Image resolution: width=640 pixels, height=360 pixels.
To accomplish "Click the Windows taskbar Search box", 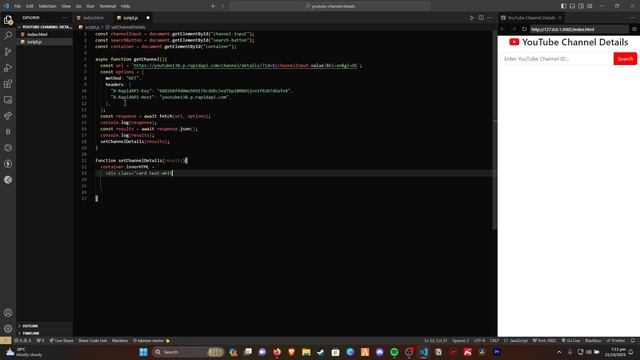I will click(188, 352).
